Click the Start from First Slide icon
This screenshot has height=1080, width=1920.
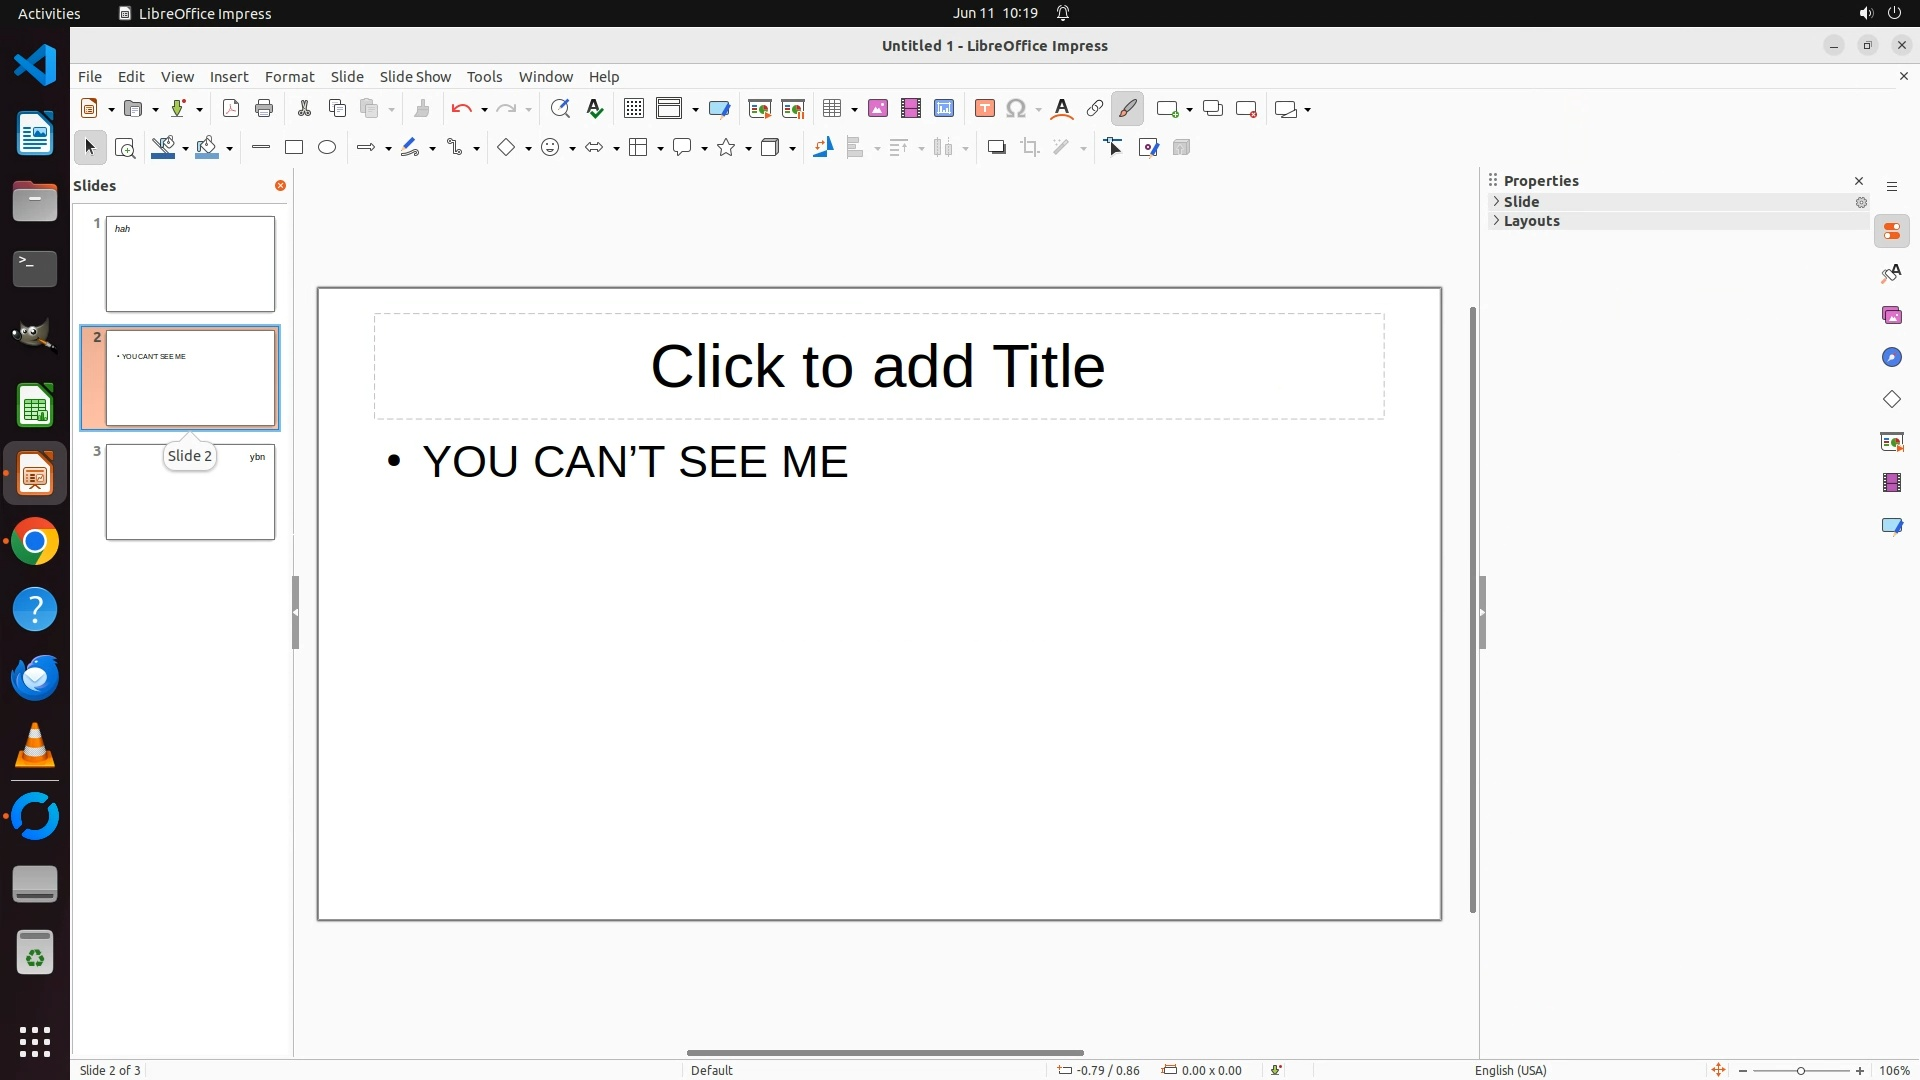point(759,109)
